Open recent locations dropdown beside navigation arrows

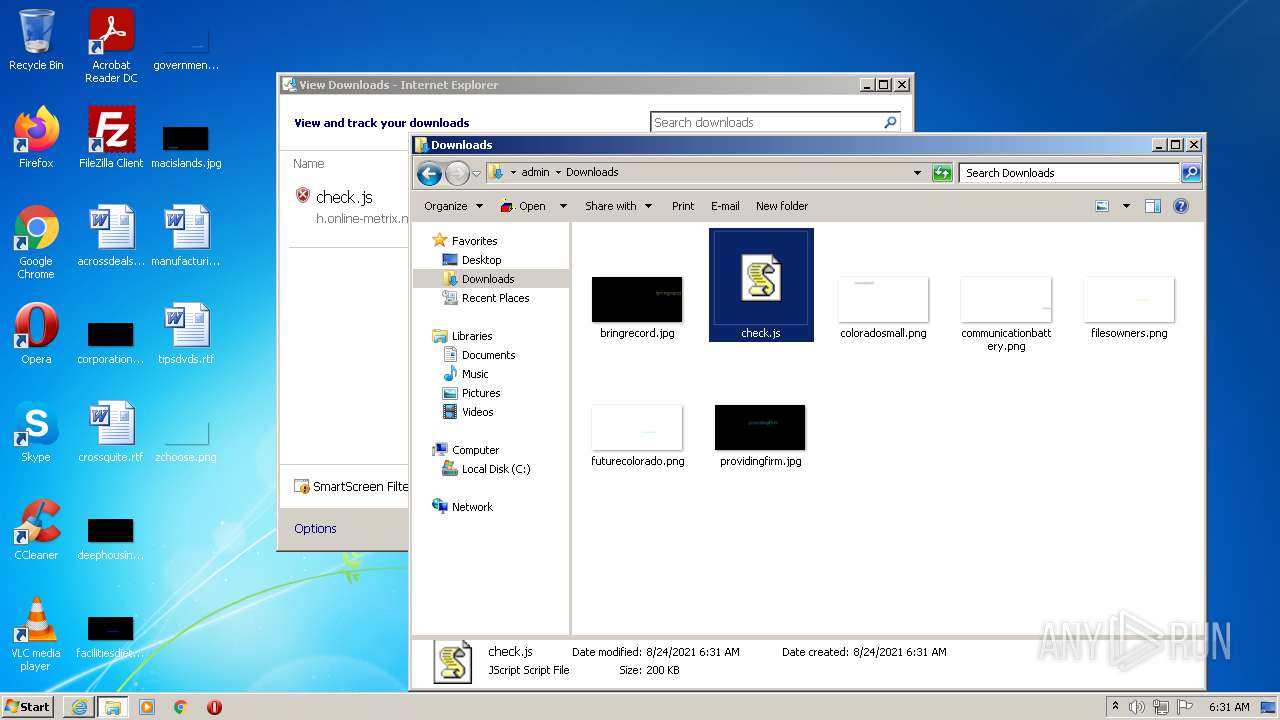[476, 173]
